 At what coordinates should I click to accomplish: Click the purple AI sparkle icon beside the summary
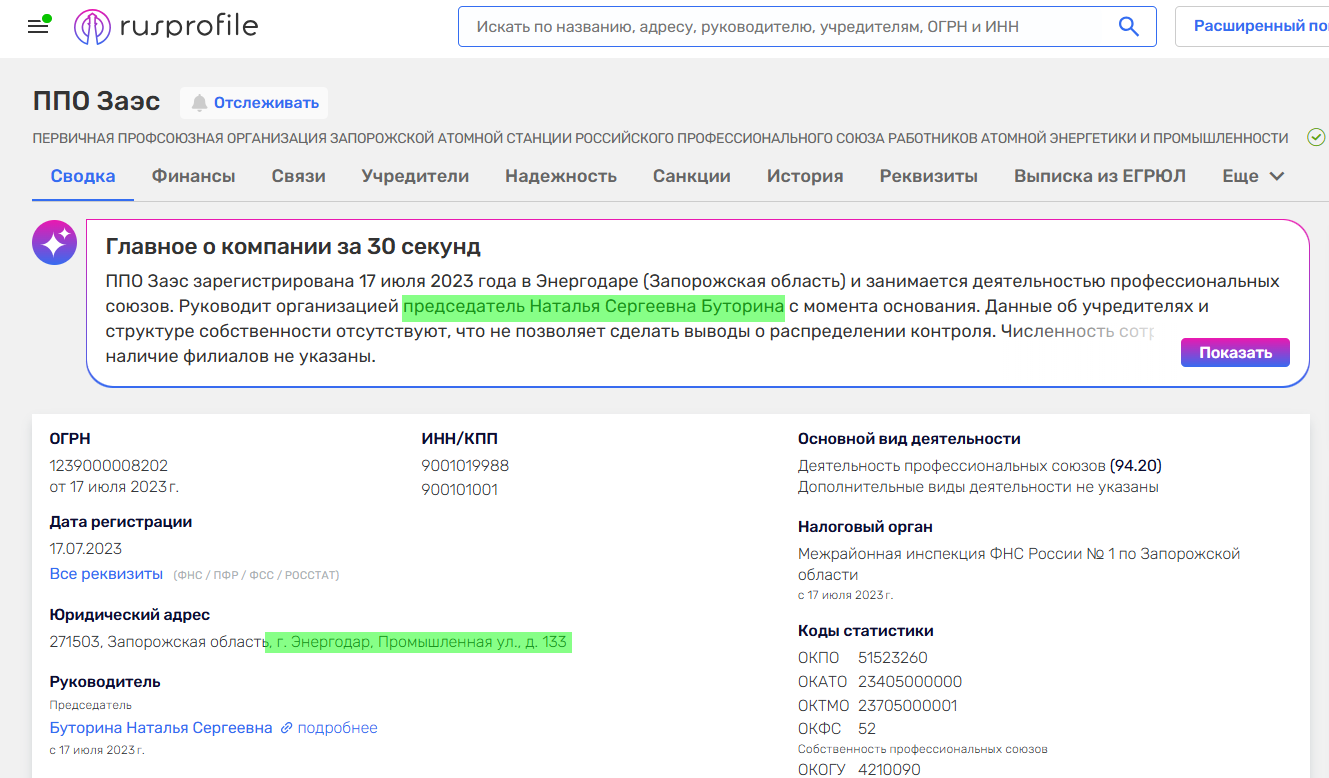(x=54, y=242)
